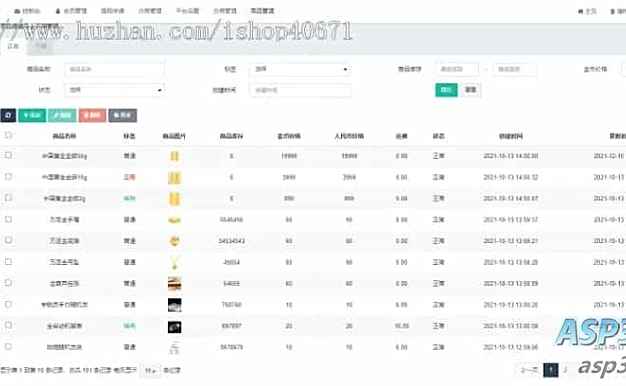Click the gray recycle bin button
Screen dimensions: 626x386
pyautogui.click(x=123, y=115)
